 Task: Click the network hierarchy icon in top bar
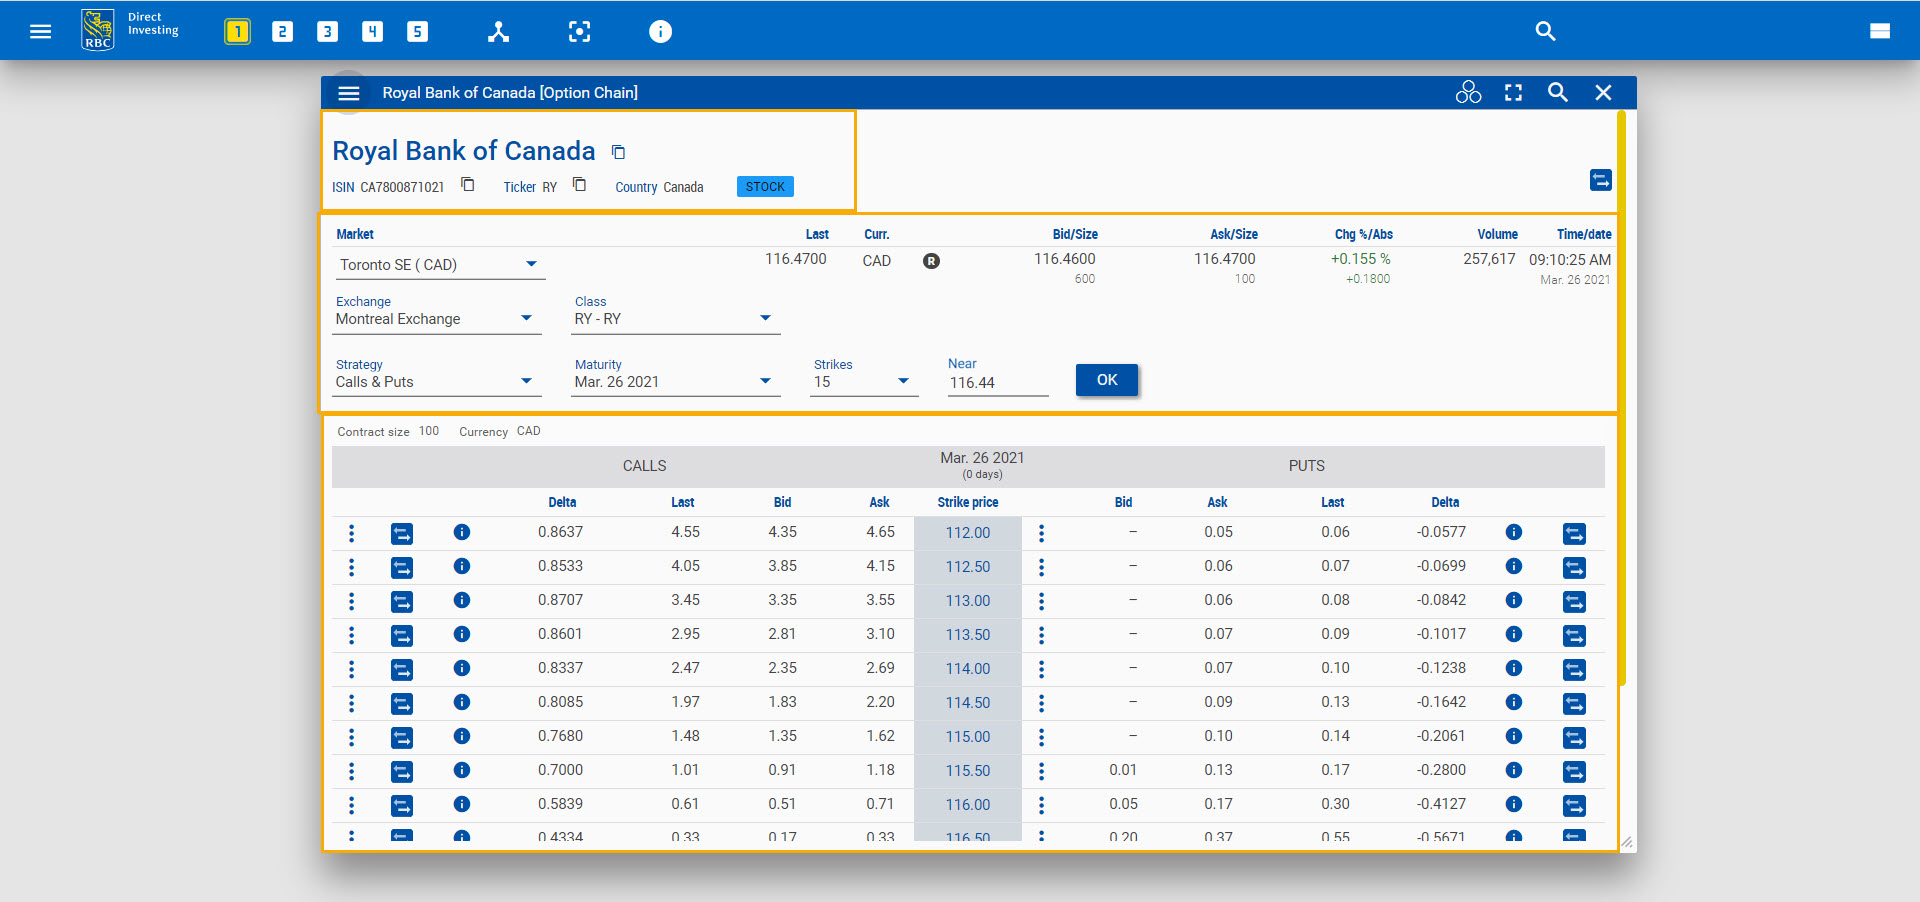coord(498,31)
